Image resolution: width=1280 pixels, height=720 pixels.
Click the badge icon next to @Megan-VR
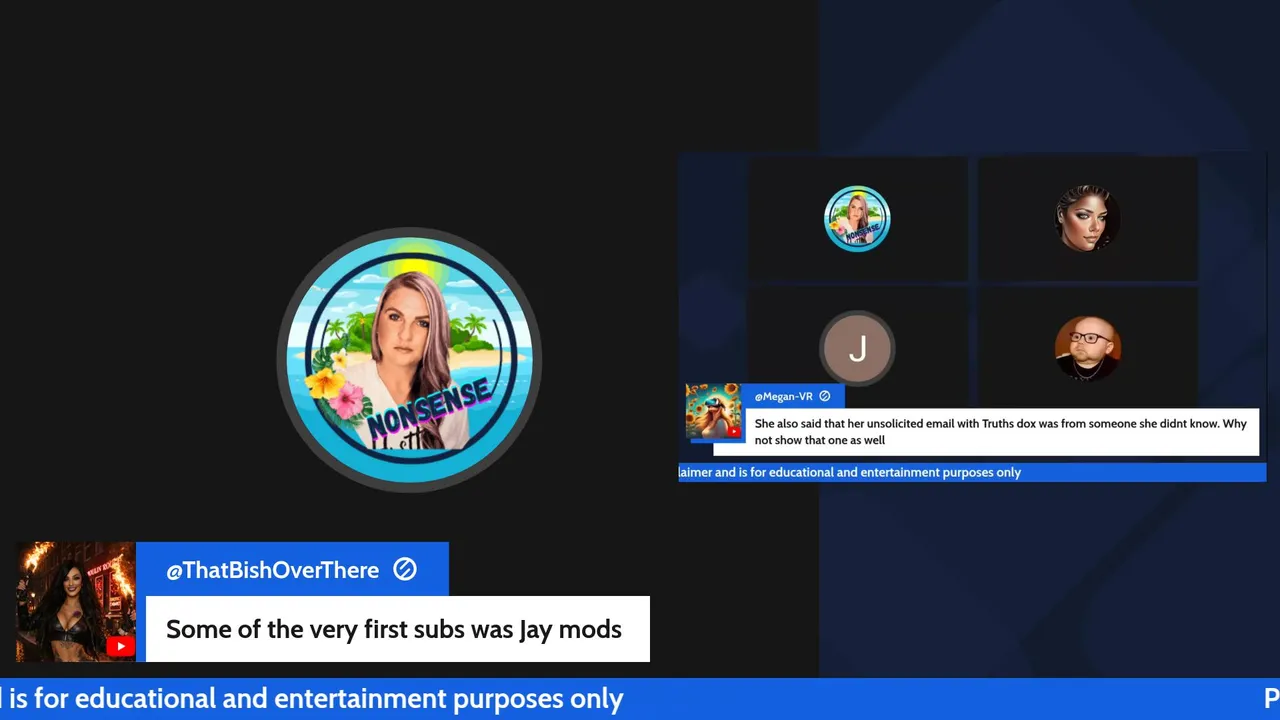pyautogui.click(x=825, y=397)
